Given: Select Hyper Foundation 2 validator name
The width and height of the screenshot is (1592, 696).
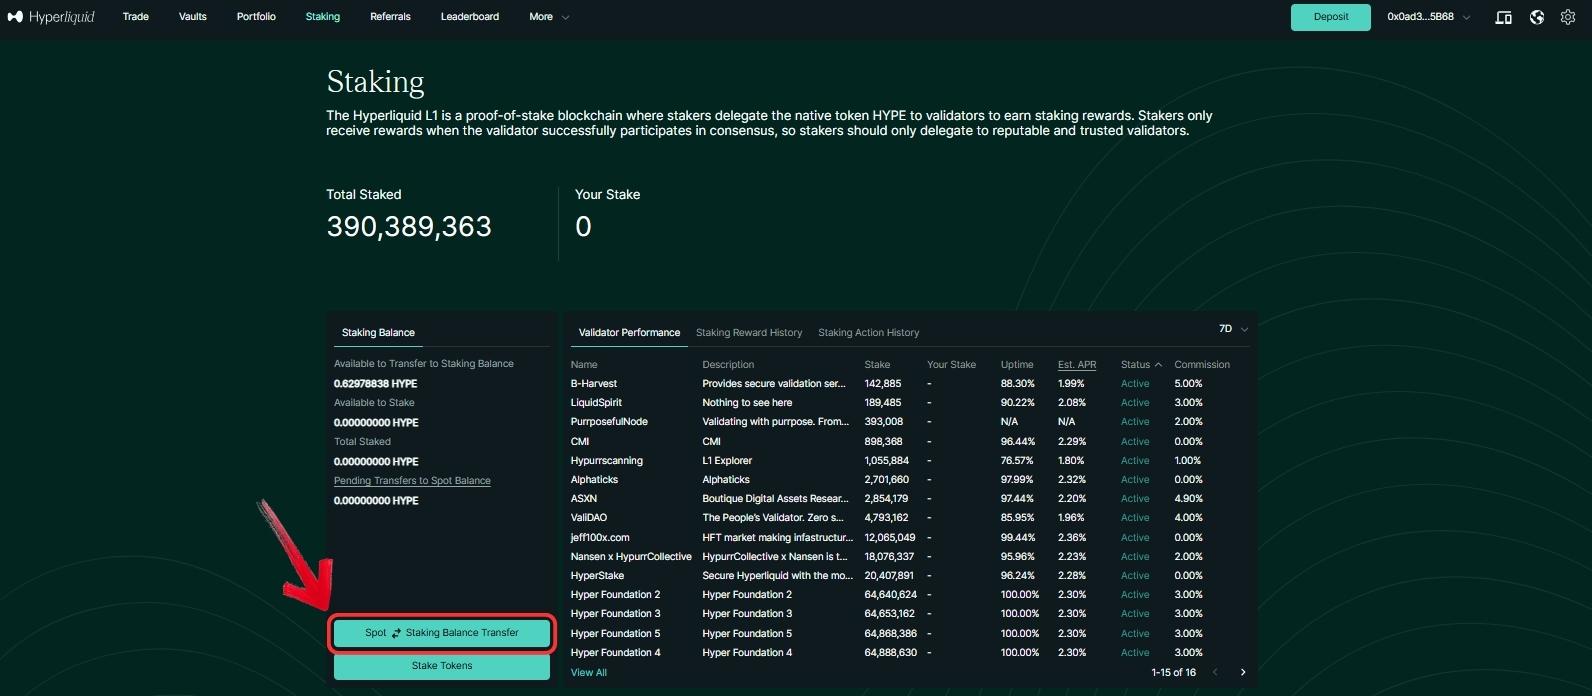Looking at the screenshot, I should tap(615, 595).
